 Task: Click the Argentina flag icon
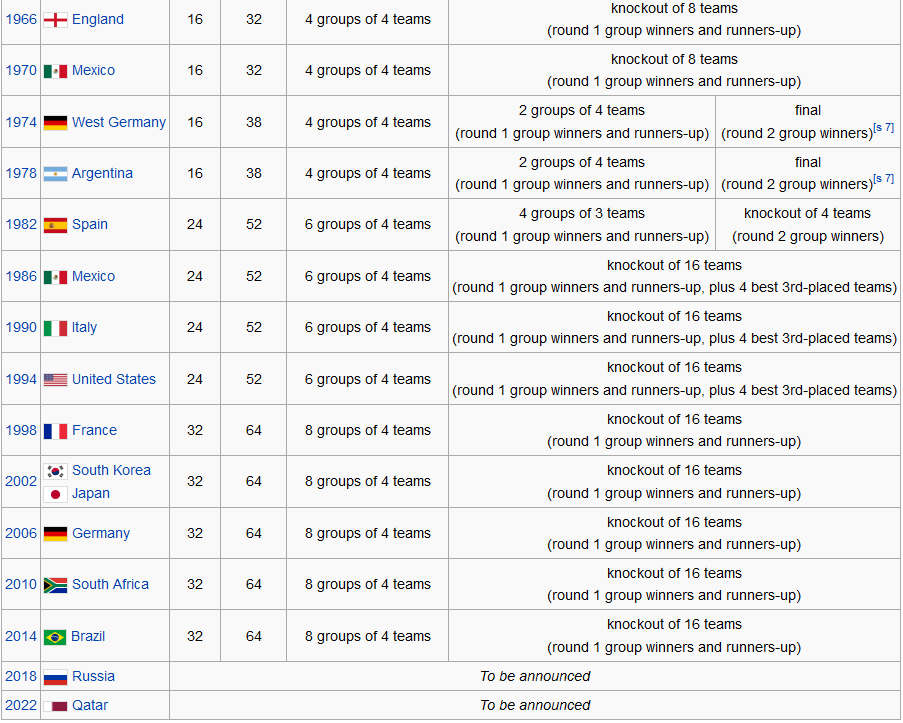[55, 173]
